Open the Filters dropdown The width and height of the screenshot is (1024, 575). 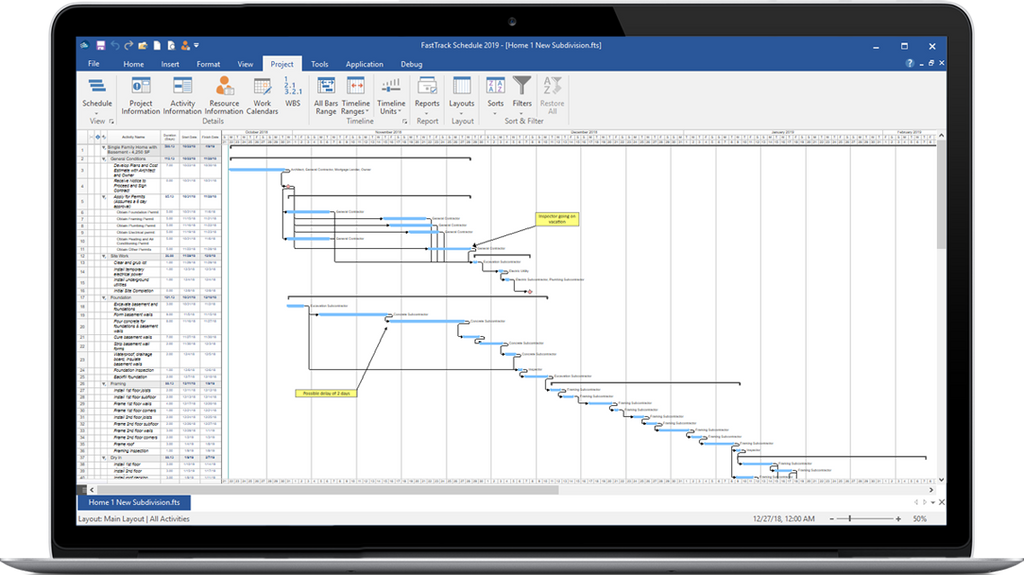pyautogui.click(x=522, y=95)
